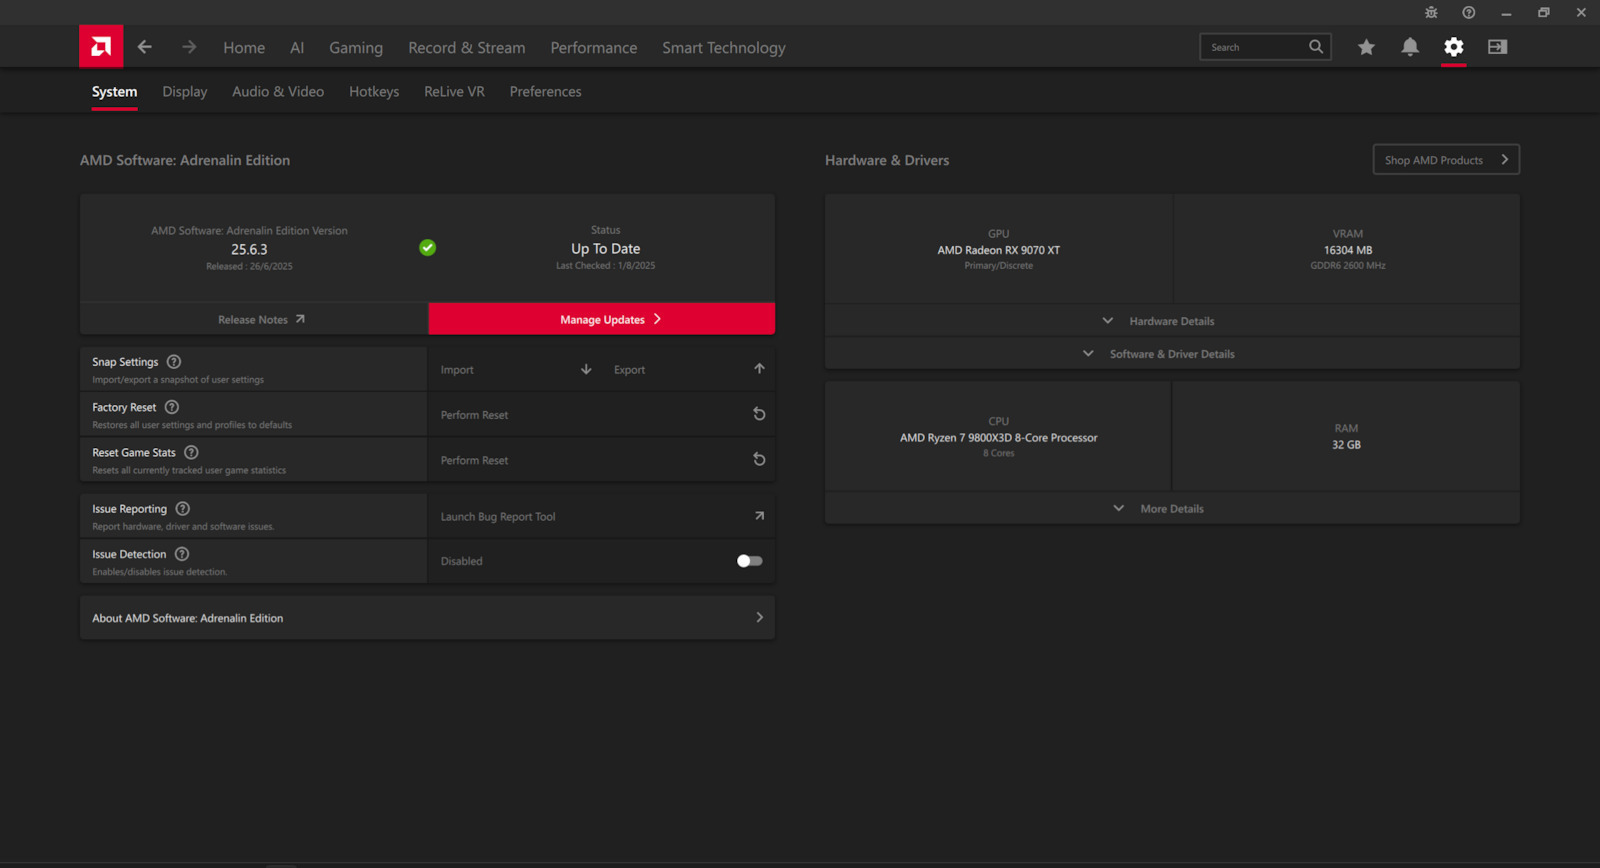Screen dimensions: 1600x868
Task: Switch to the Preferences tab
Action: [x=545, y=92]
